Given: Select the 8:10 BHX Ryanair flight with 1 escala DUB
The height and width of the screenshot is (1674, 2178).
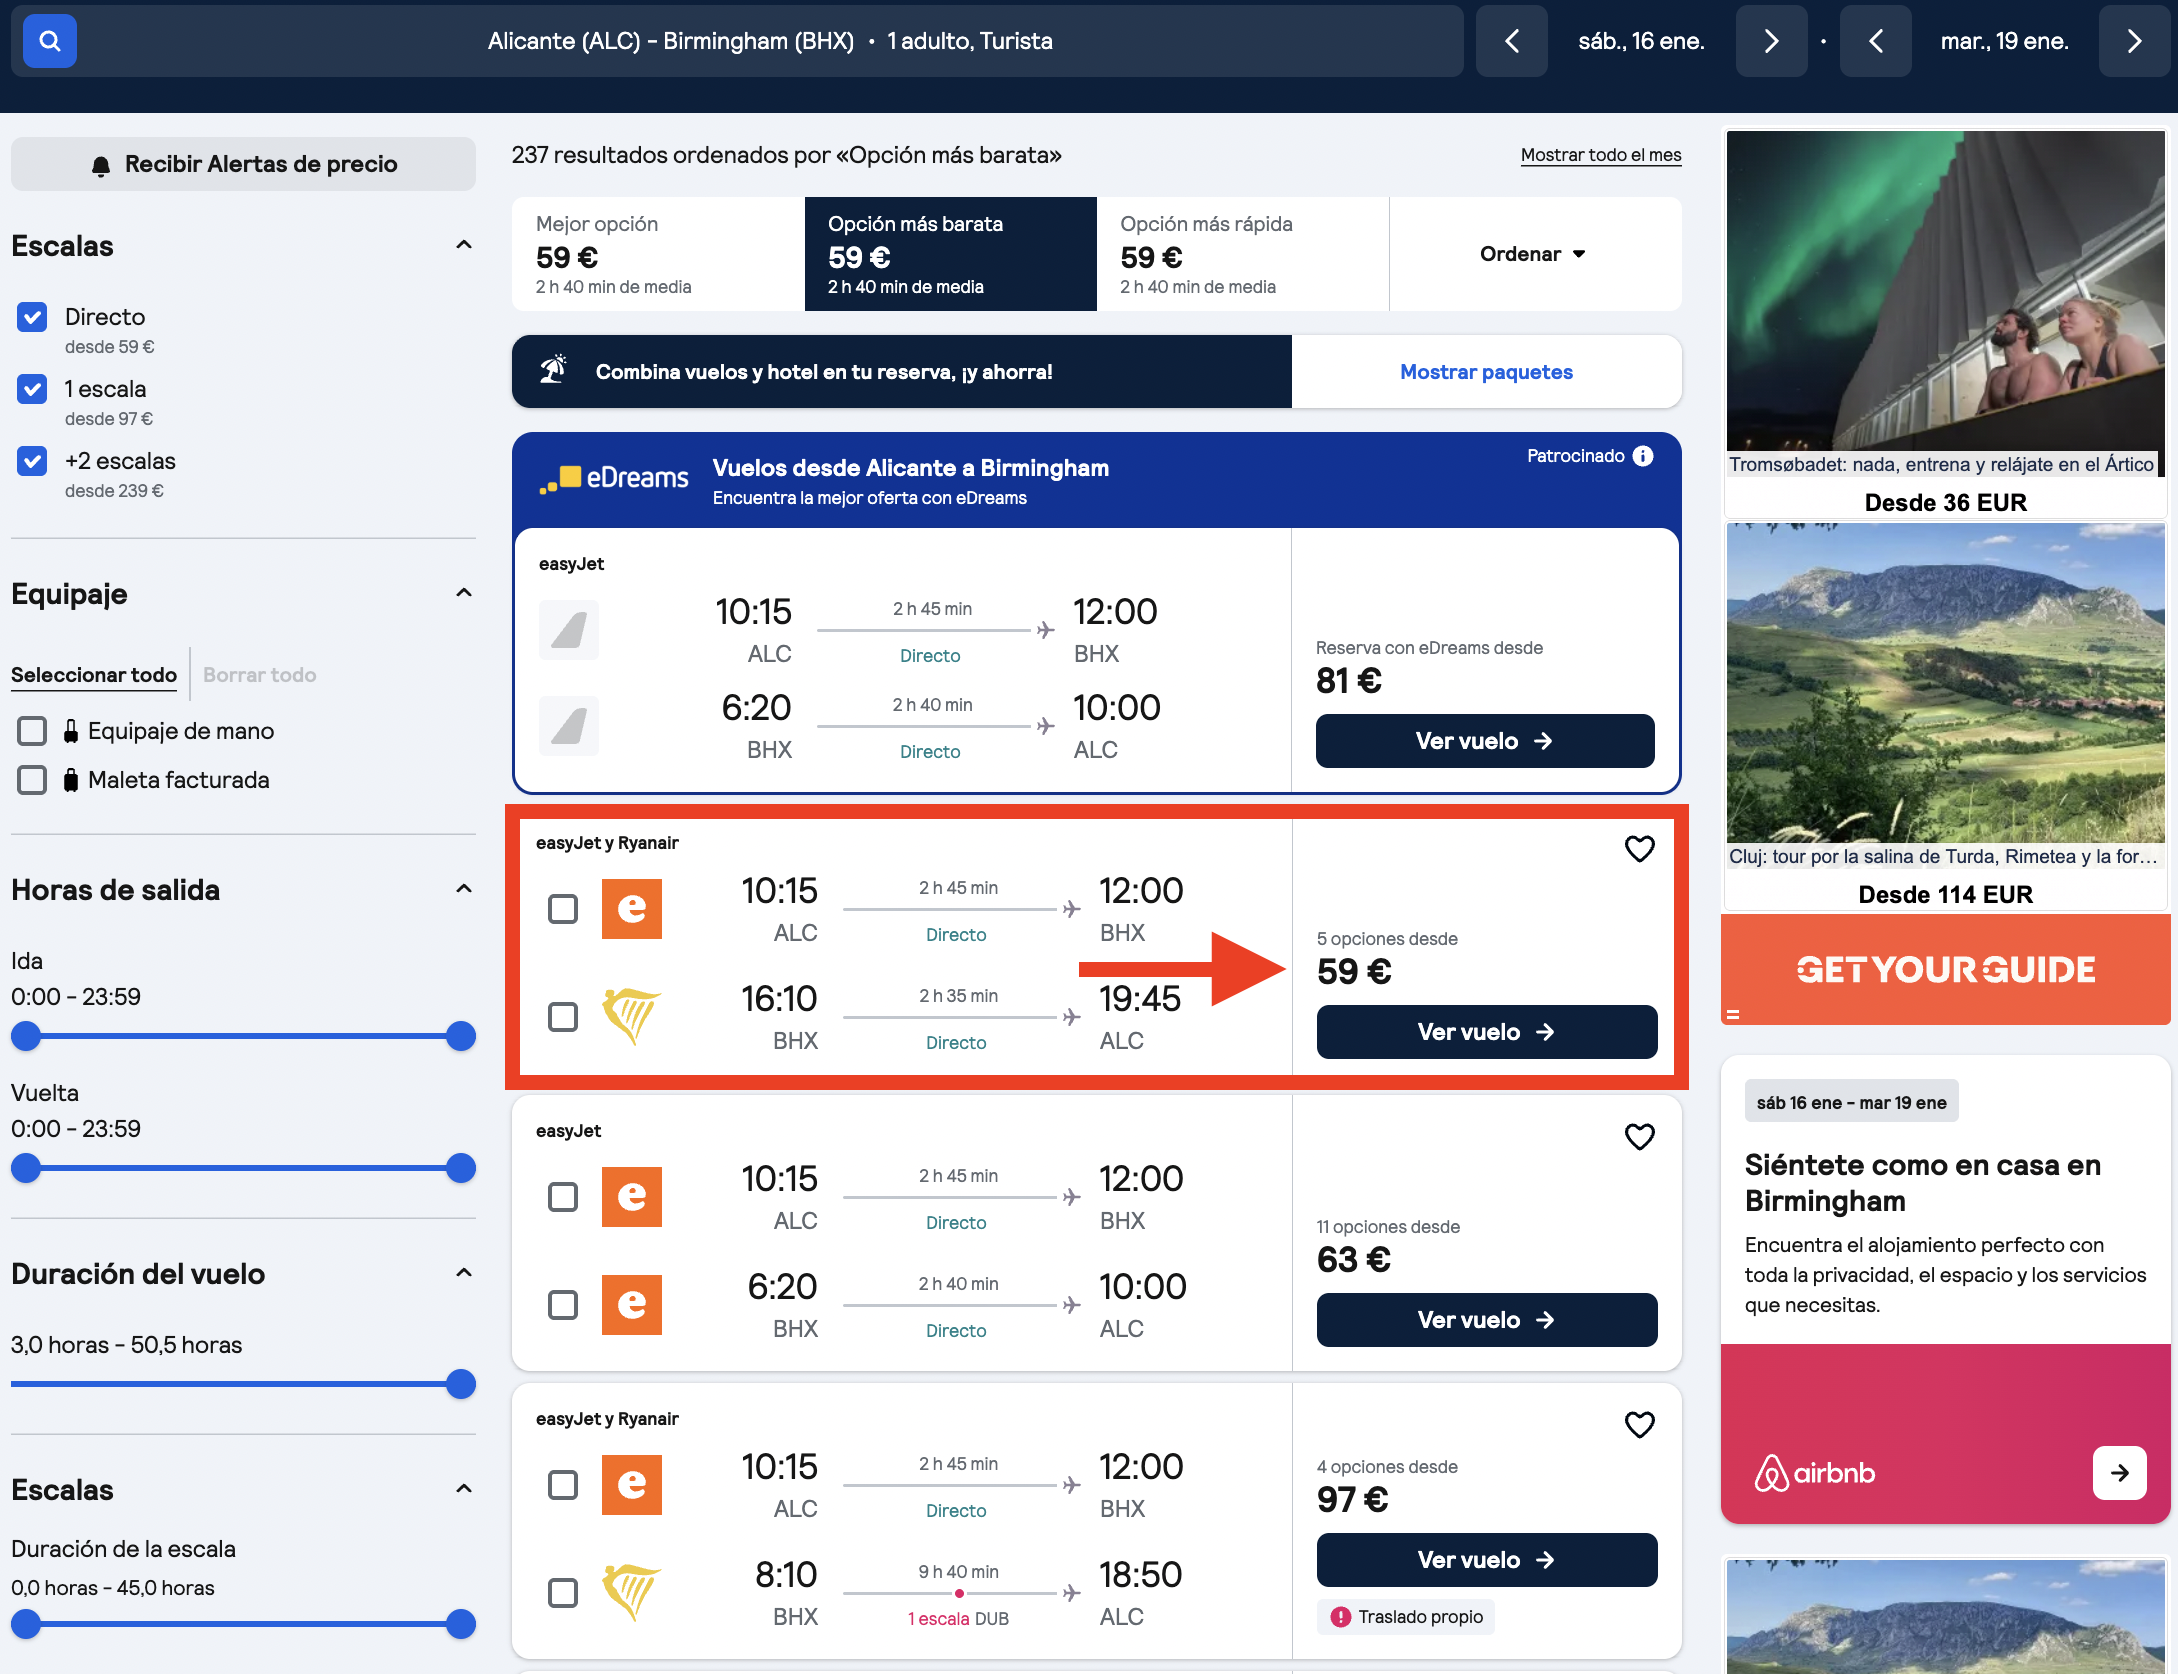Looking at the screenshot, I should click(563, 1593).
